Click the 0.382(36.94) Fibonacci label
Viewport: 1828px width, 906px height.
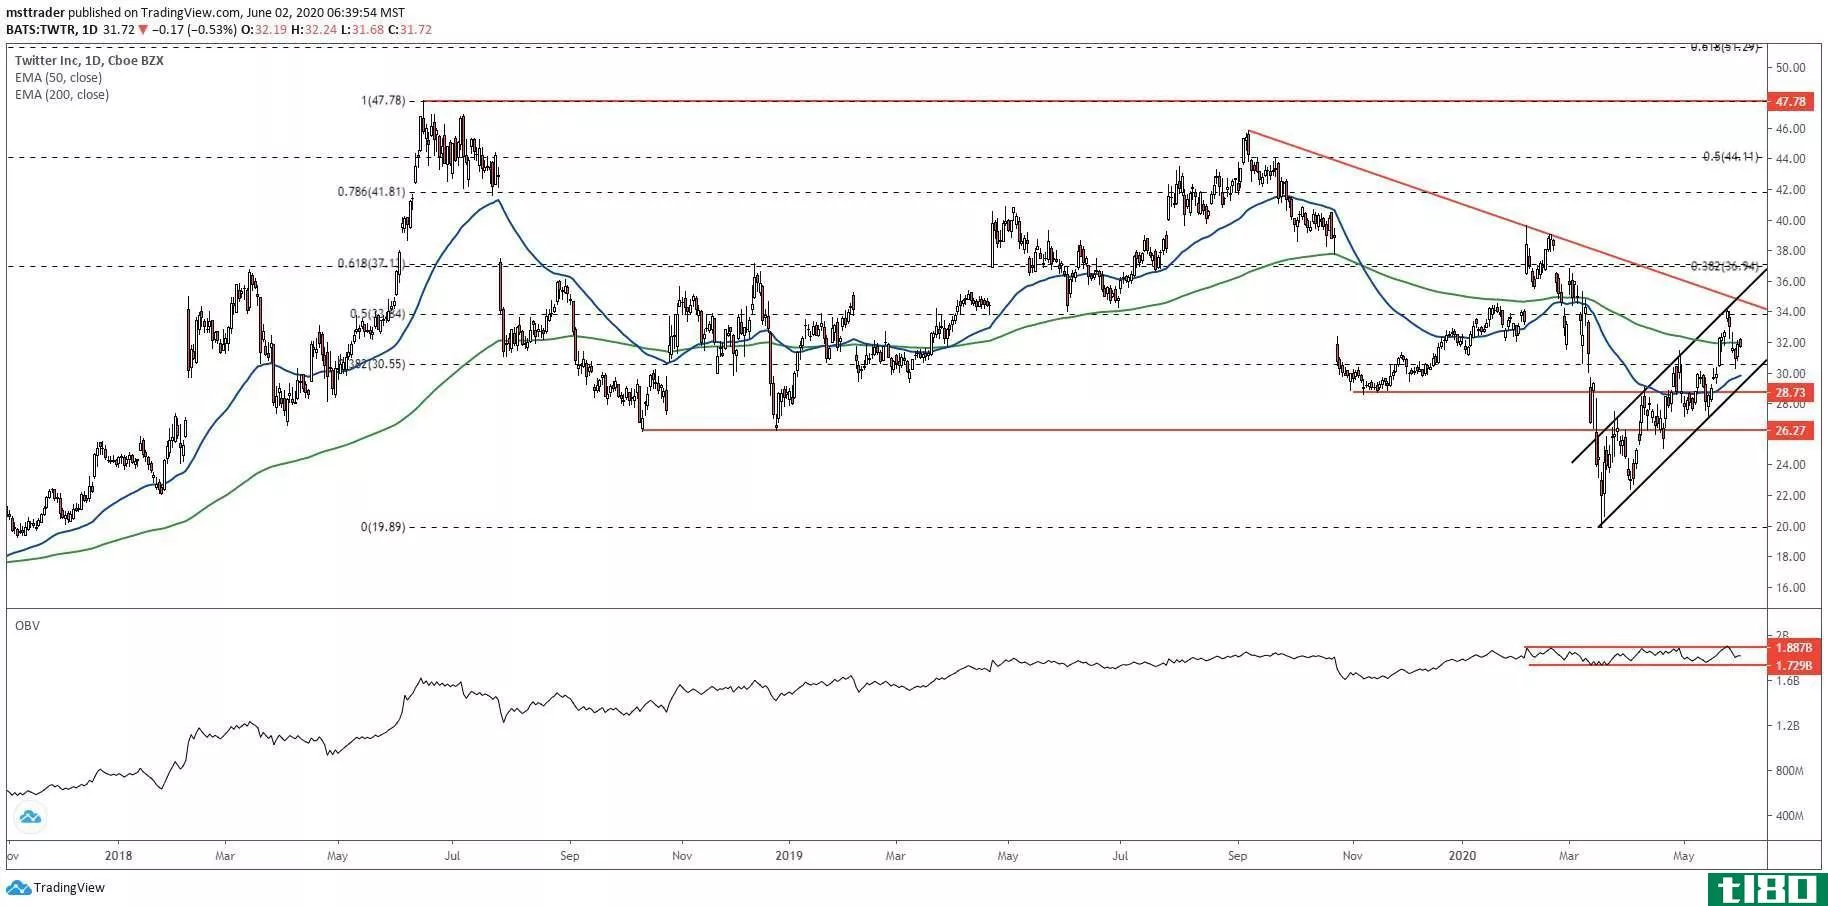1724,266
